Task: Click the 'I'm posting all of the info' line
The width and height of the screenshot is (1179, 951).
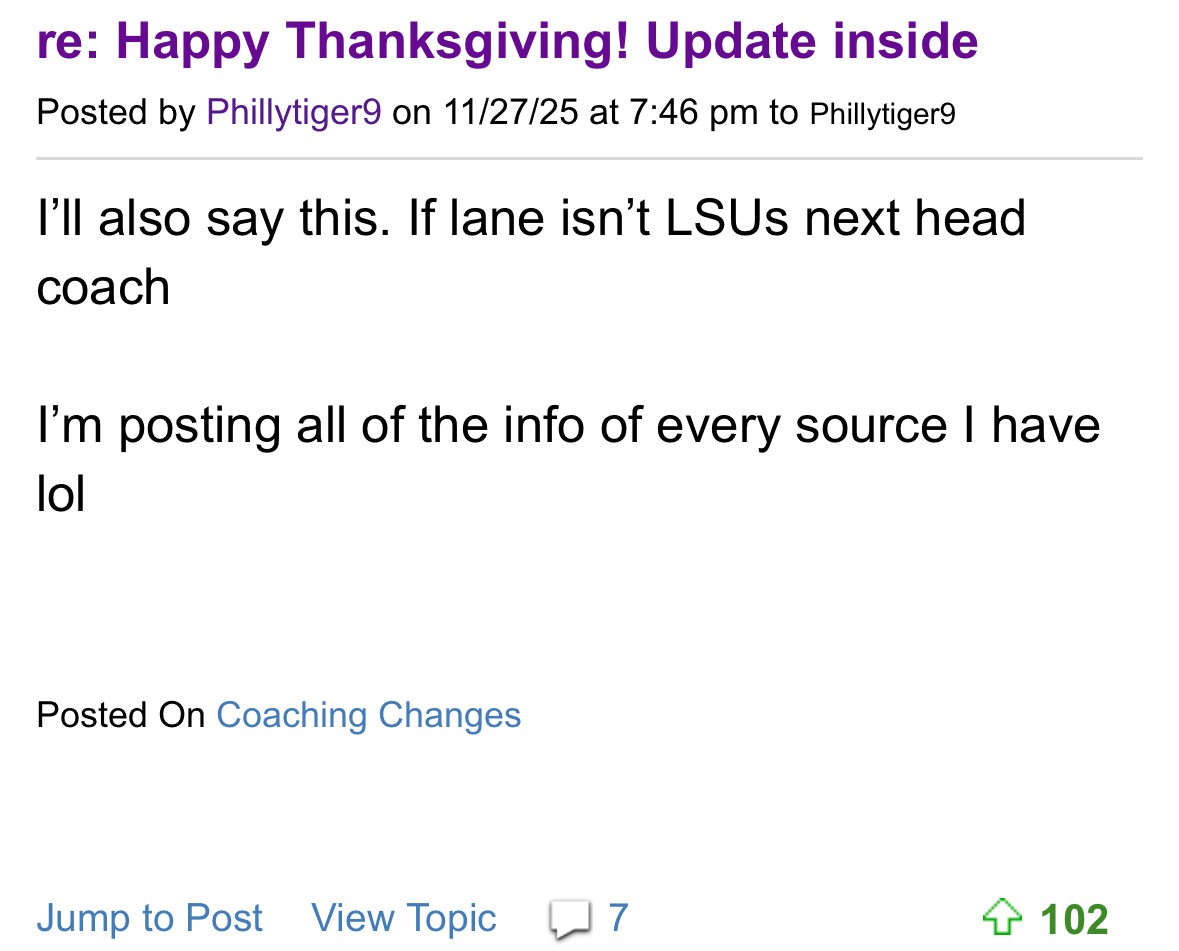Action: pyautogui.click(x=568, y=425)
